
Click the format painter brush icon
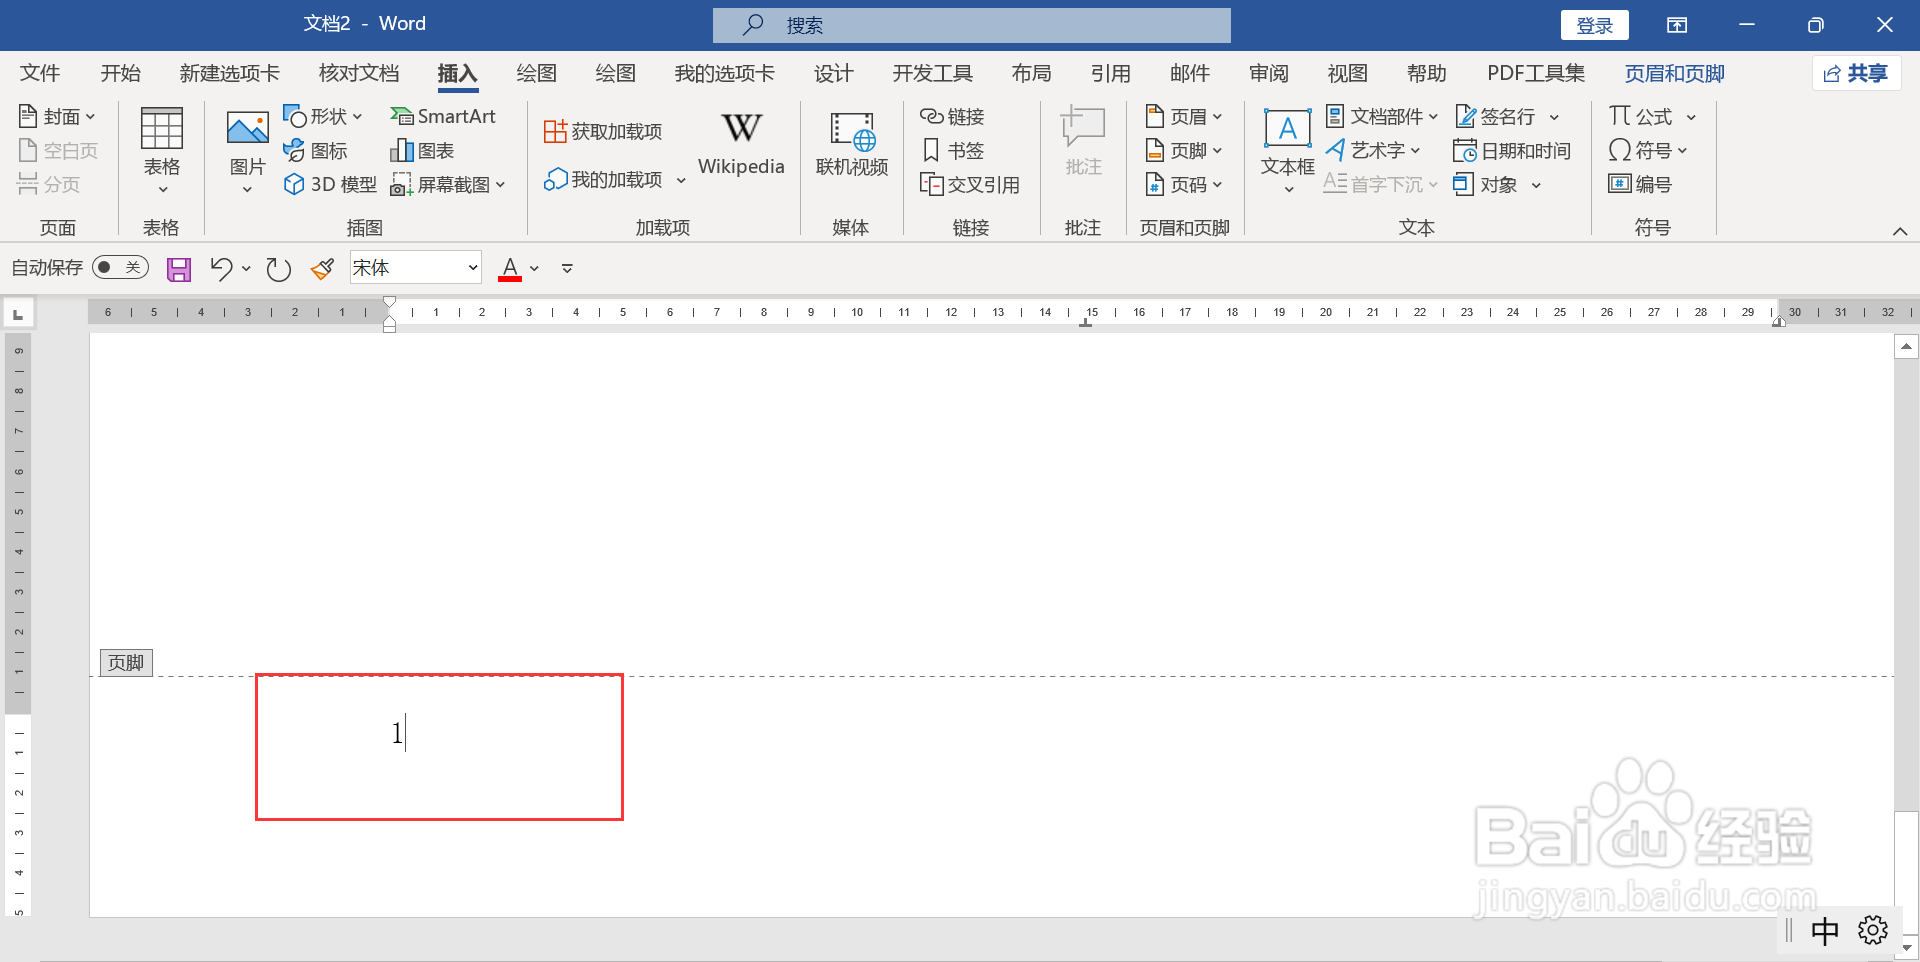322,268
